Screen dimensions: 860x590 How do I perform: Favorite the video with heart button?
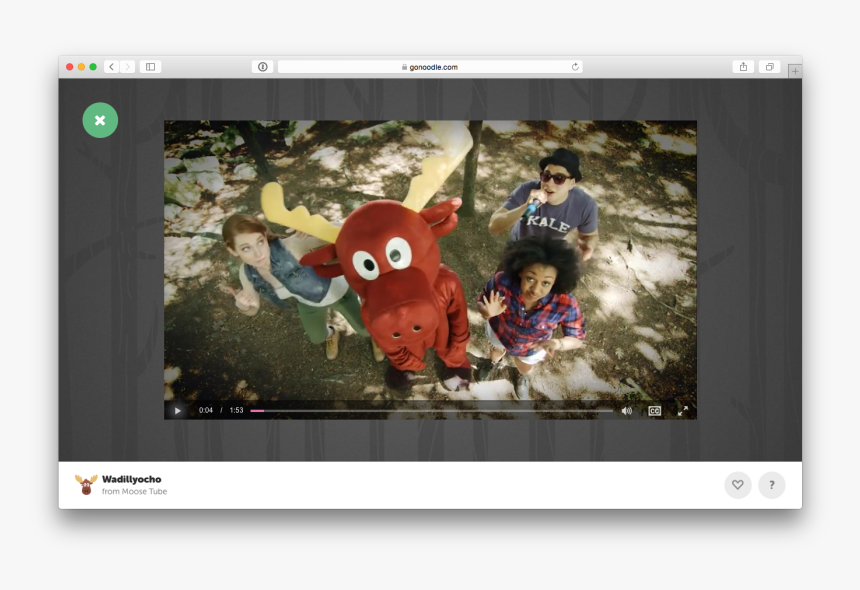(738, 485)
